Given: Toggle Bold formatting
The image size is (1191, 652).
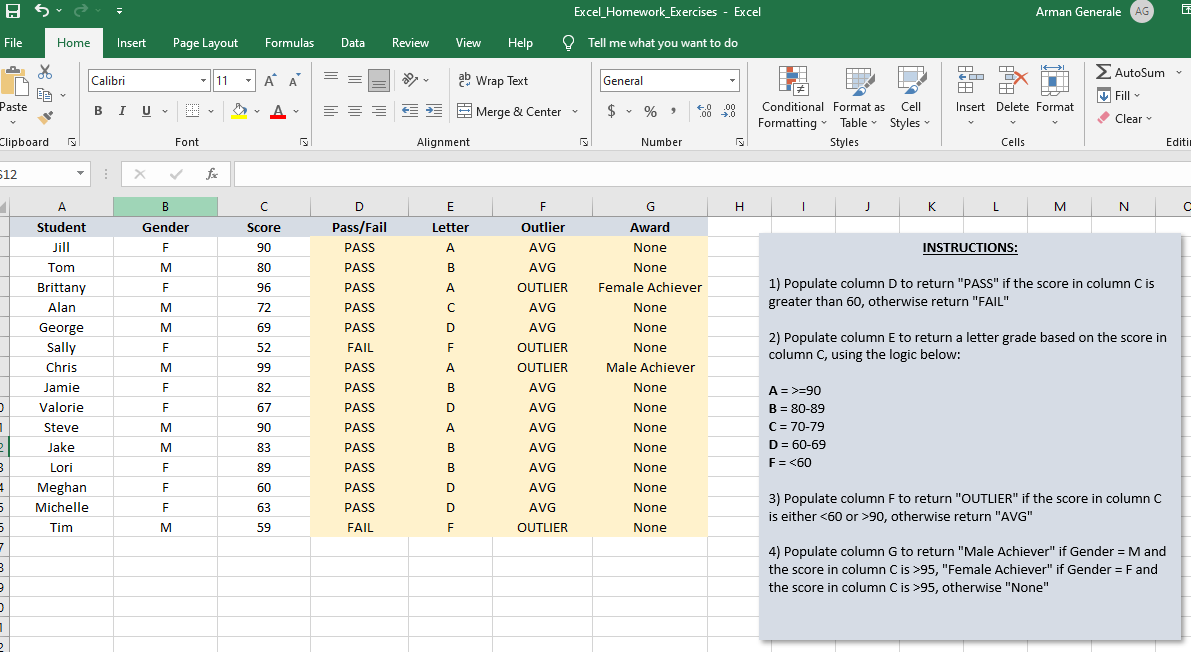Looking at the screenshot, I should [x=98, y=111].
